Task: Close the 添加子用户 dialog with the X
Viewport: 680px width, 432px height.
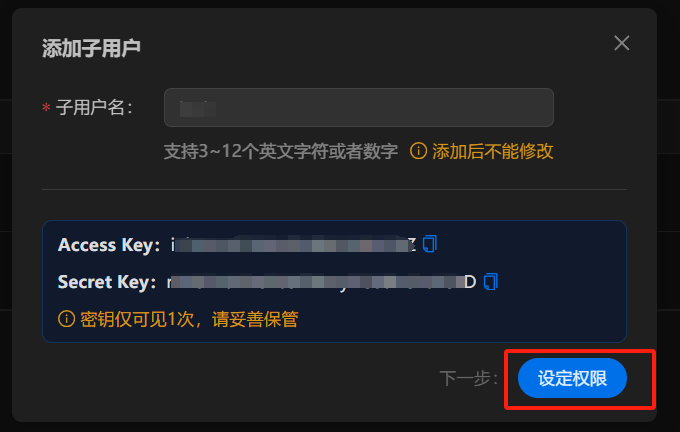Action: pos(621,43)
